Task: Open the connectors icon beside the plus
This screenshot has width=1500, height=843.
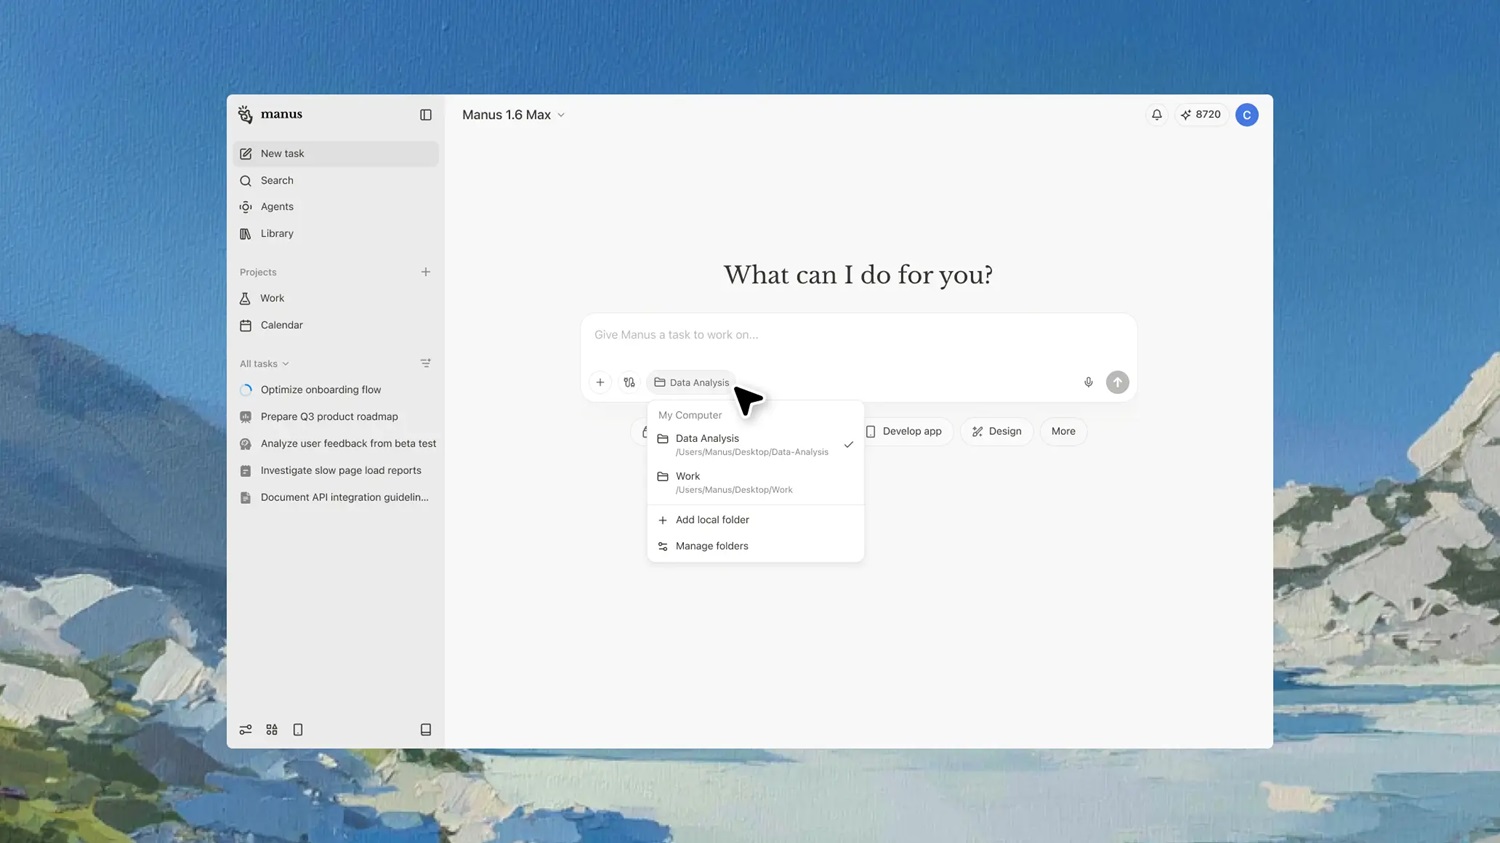Action: pyautogui.click(x=629, y=382)
